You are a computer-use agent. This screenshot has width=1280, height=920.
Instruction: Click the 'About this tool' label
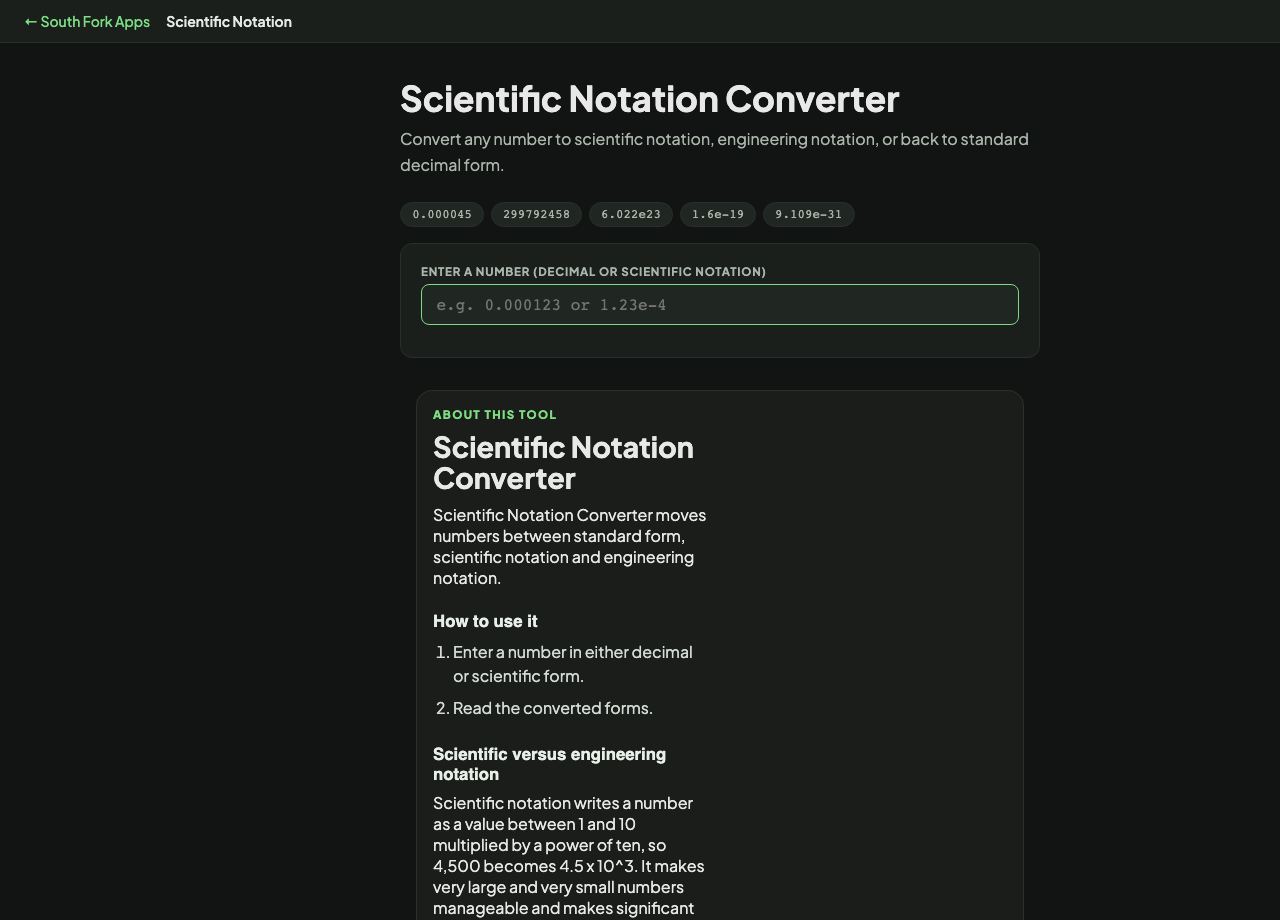tap(495, 414)
